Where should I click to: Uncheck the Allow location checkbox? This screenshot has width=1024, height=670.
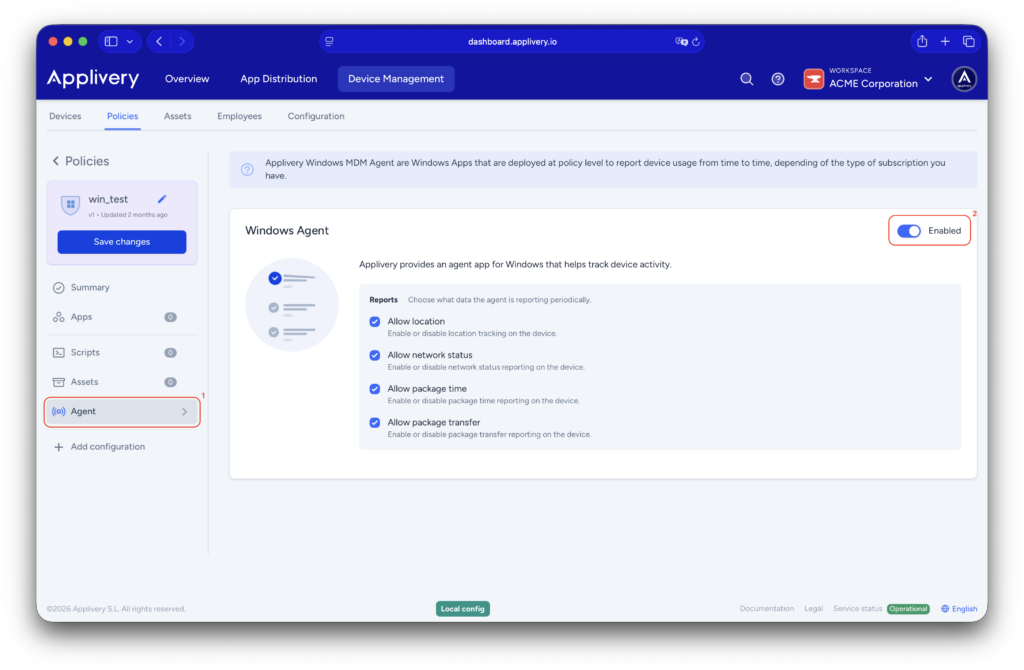click(x=374, y=322)
